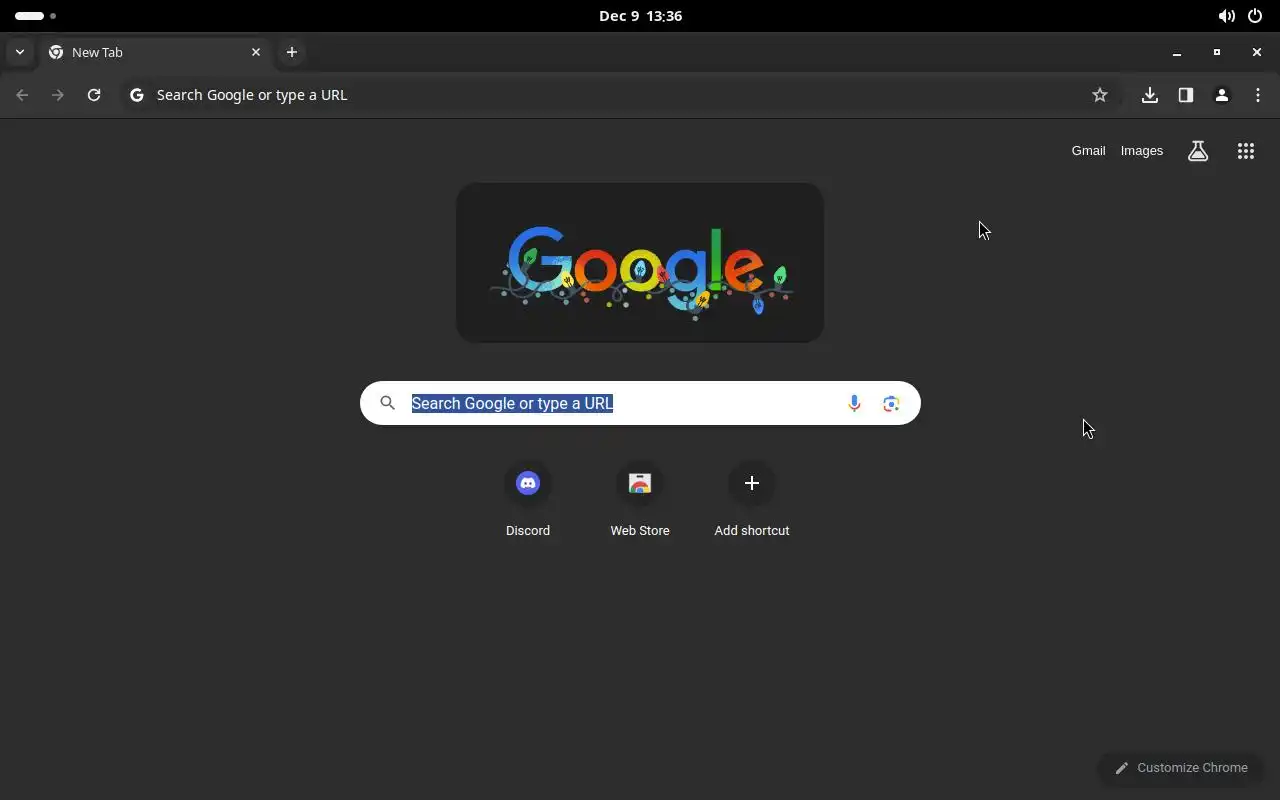Image resolution: width=1280 pixels, height=800 pixels.
Task: Open a new tab with plus button
Action: 292,52
